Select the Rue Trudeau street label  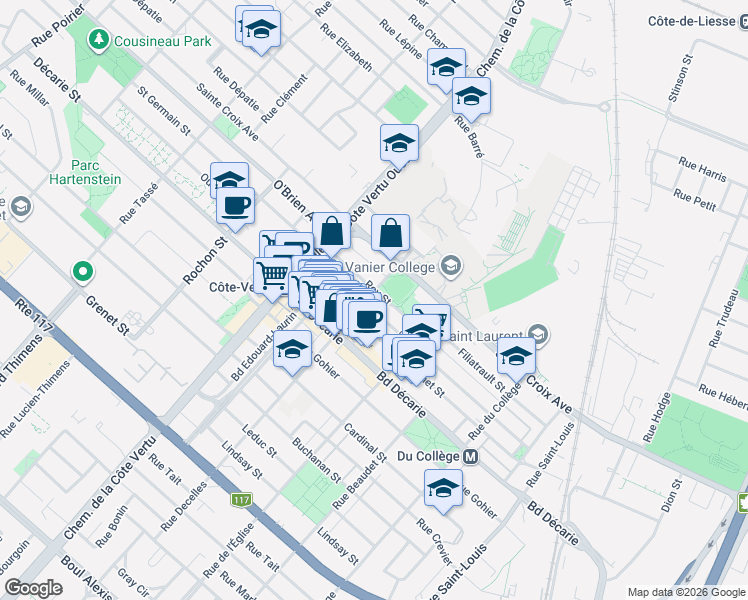coord(724,319)
